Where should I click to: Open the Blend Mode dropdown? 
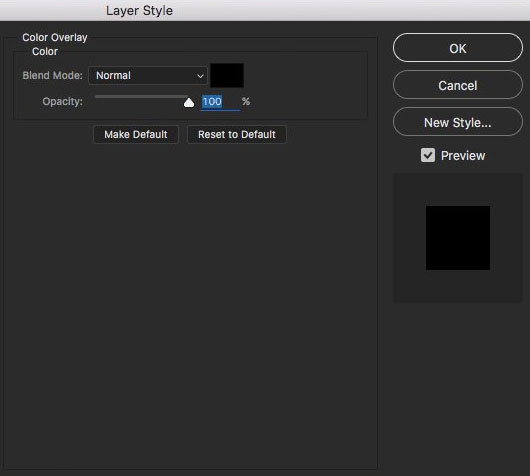coord(148,75)
